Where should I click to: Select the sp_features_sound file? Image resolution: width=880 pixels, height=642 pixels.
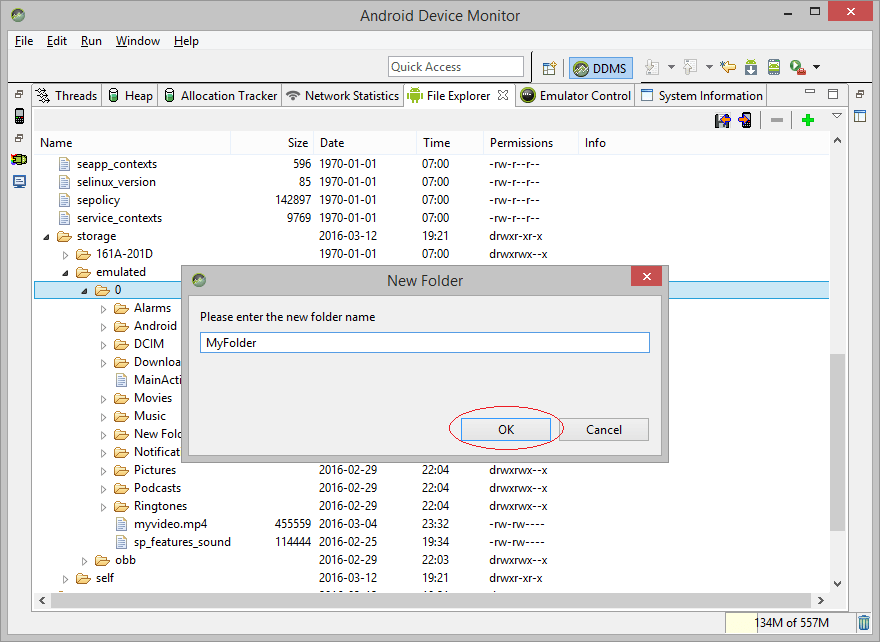[x=182, y=542]
